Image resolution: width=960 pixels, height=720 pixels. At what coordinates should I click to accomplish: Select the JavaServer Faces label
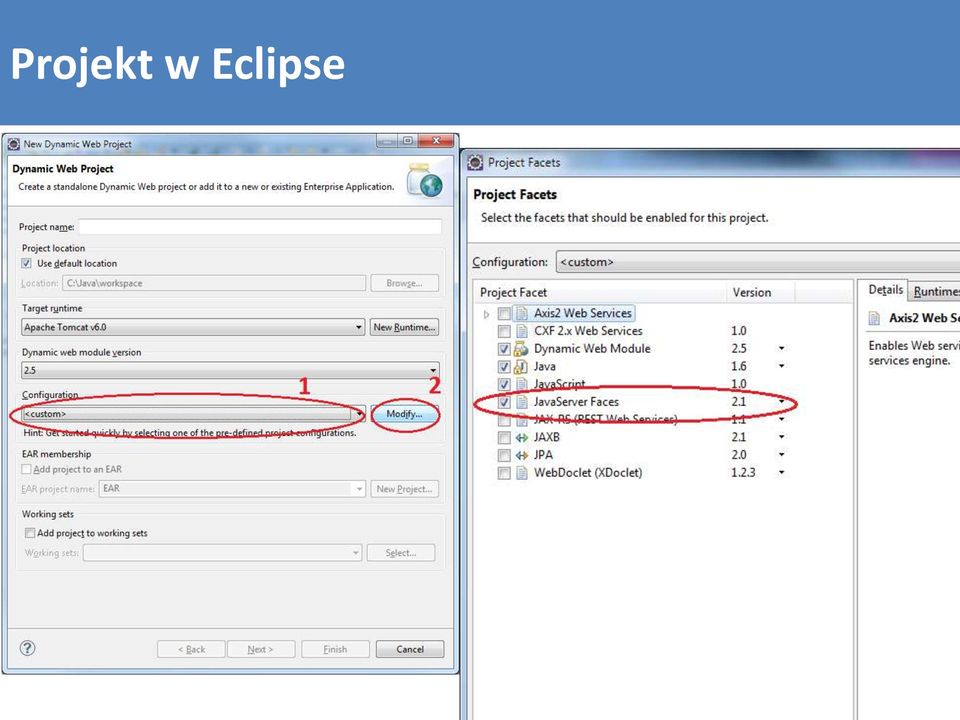pos(576,402)
